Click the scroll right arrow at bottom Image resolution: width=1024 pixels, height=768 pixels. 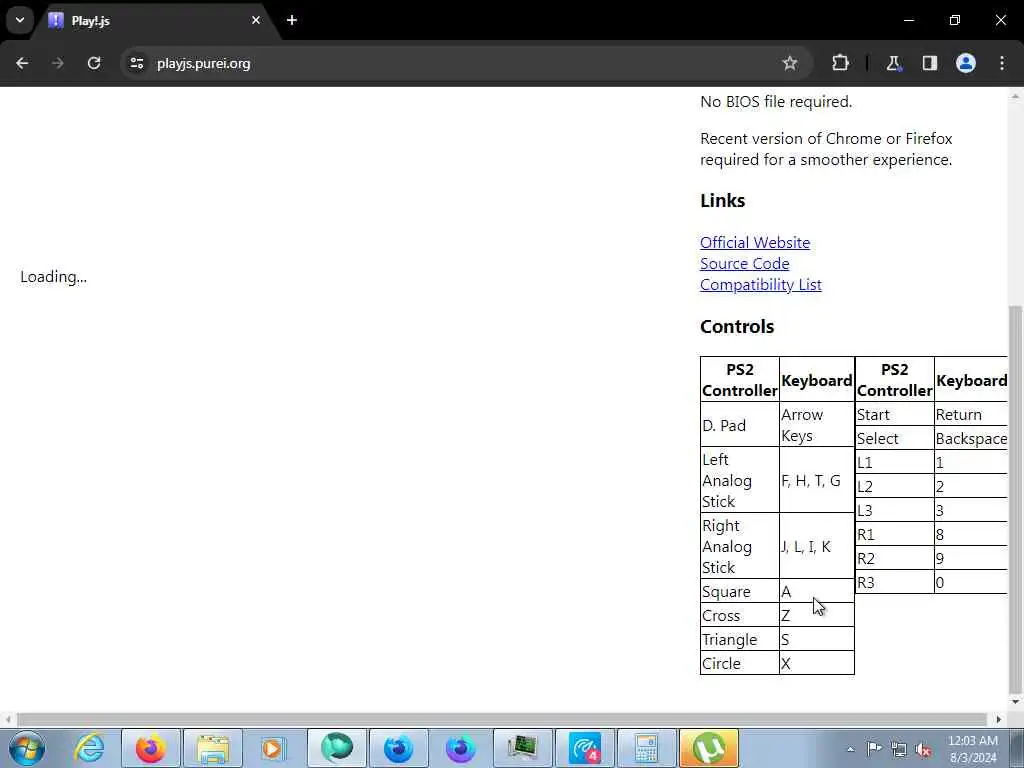[x=999, y=719]
